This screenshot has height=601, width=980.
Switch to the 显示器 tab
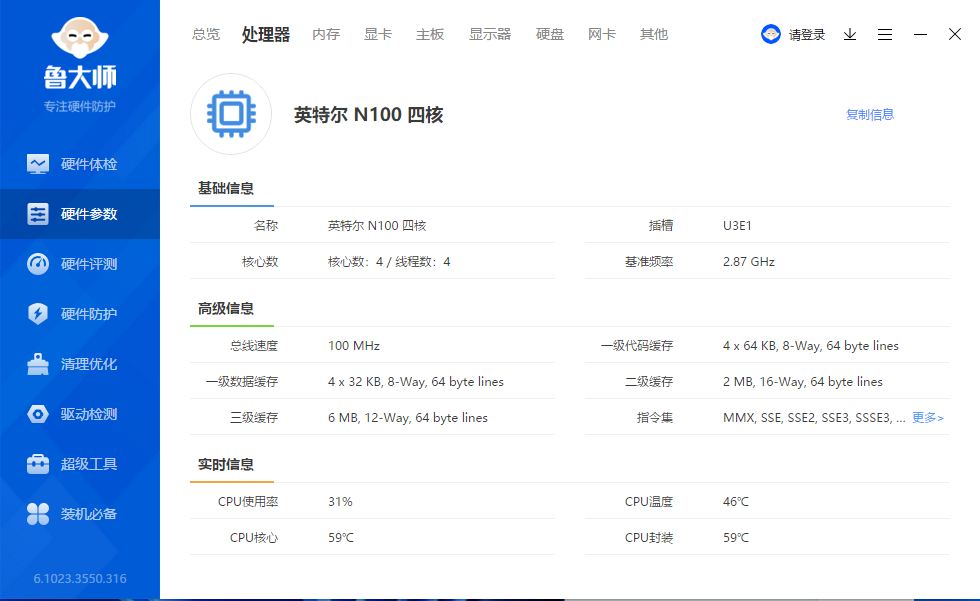(x=490, y=34)
